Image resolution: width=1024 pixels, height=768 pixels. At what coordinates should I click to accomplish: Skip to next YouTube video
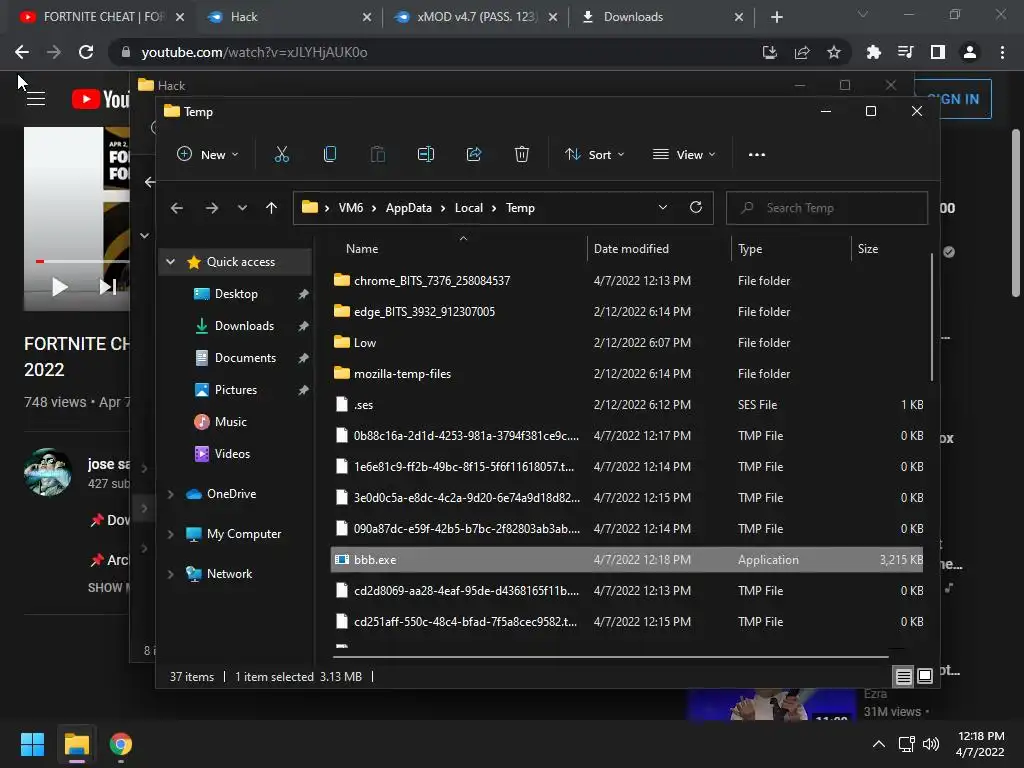pyautogui.click(x=108, y=287)
